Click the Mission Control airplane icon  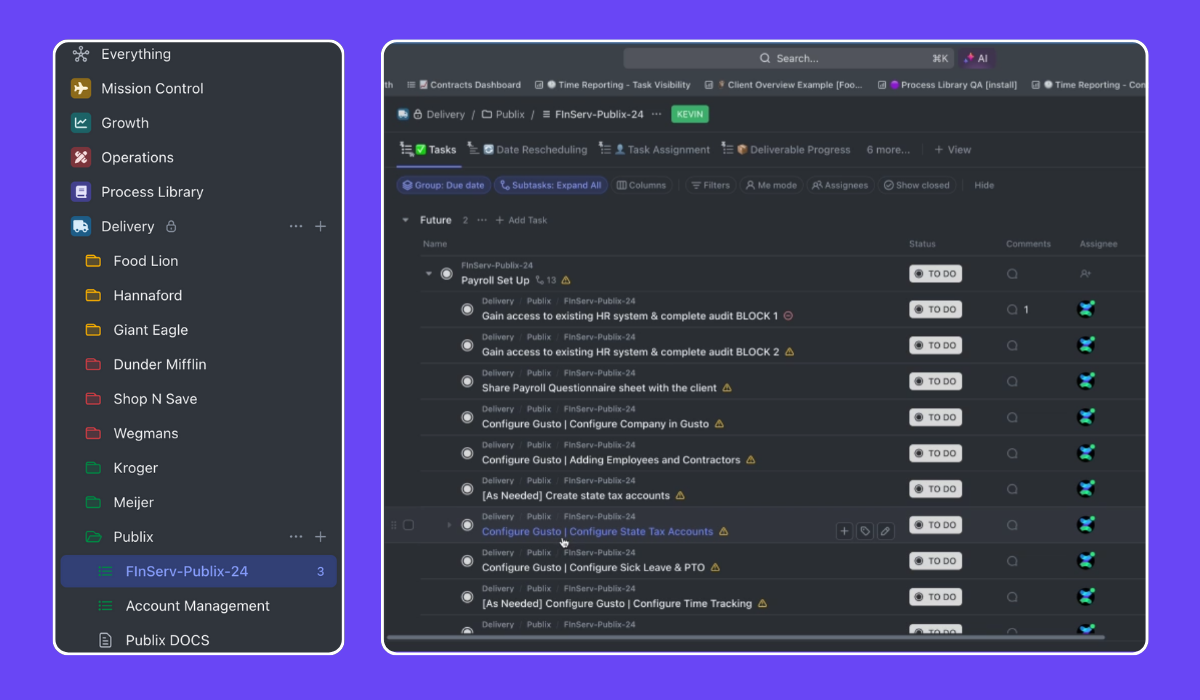coord(81,89)
